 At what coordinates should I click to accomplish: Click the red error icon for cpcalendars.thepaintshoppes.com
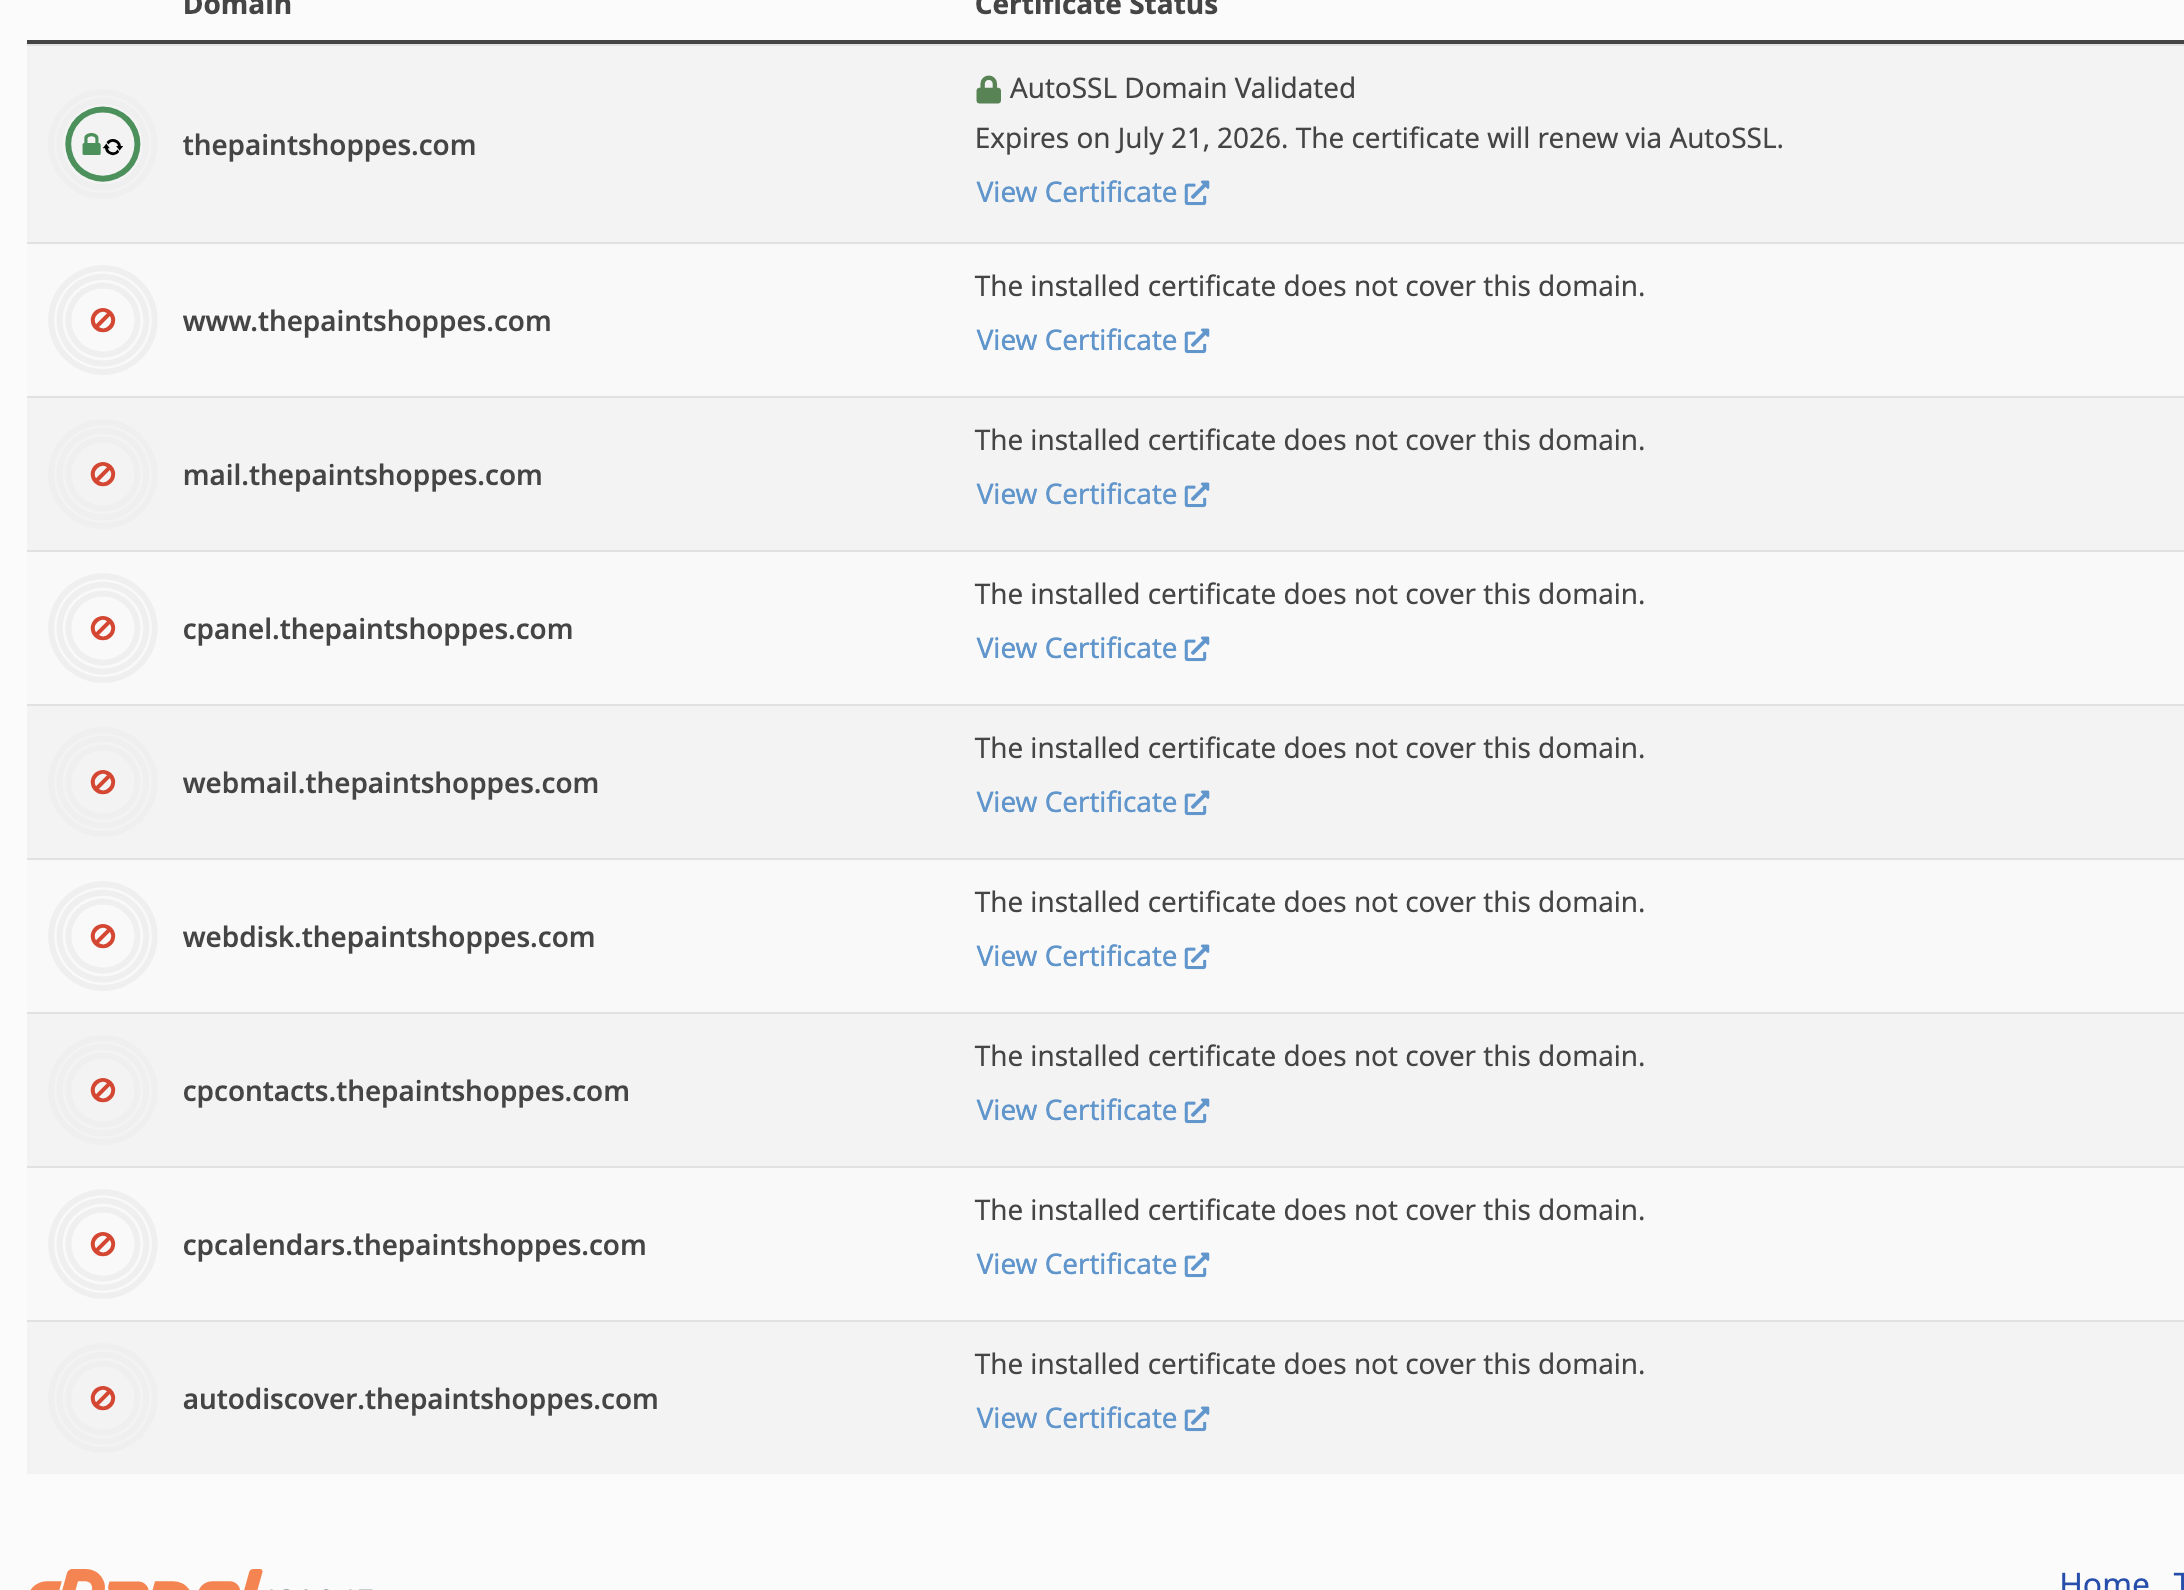coord(103,1244)
